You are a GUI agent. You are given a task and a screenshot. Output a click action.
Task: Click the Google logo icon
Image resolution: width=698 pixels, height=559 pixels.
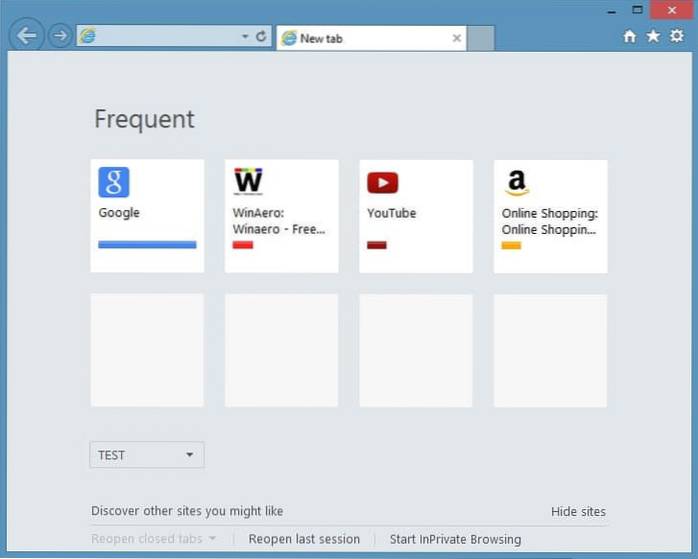click(114, 182)
